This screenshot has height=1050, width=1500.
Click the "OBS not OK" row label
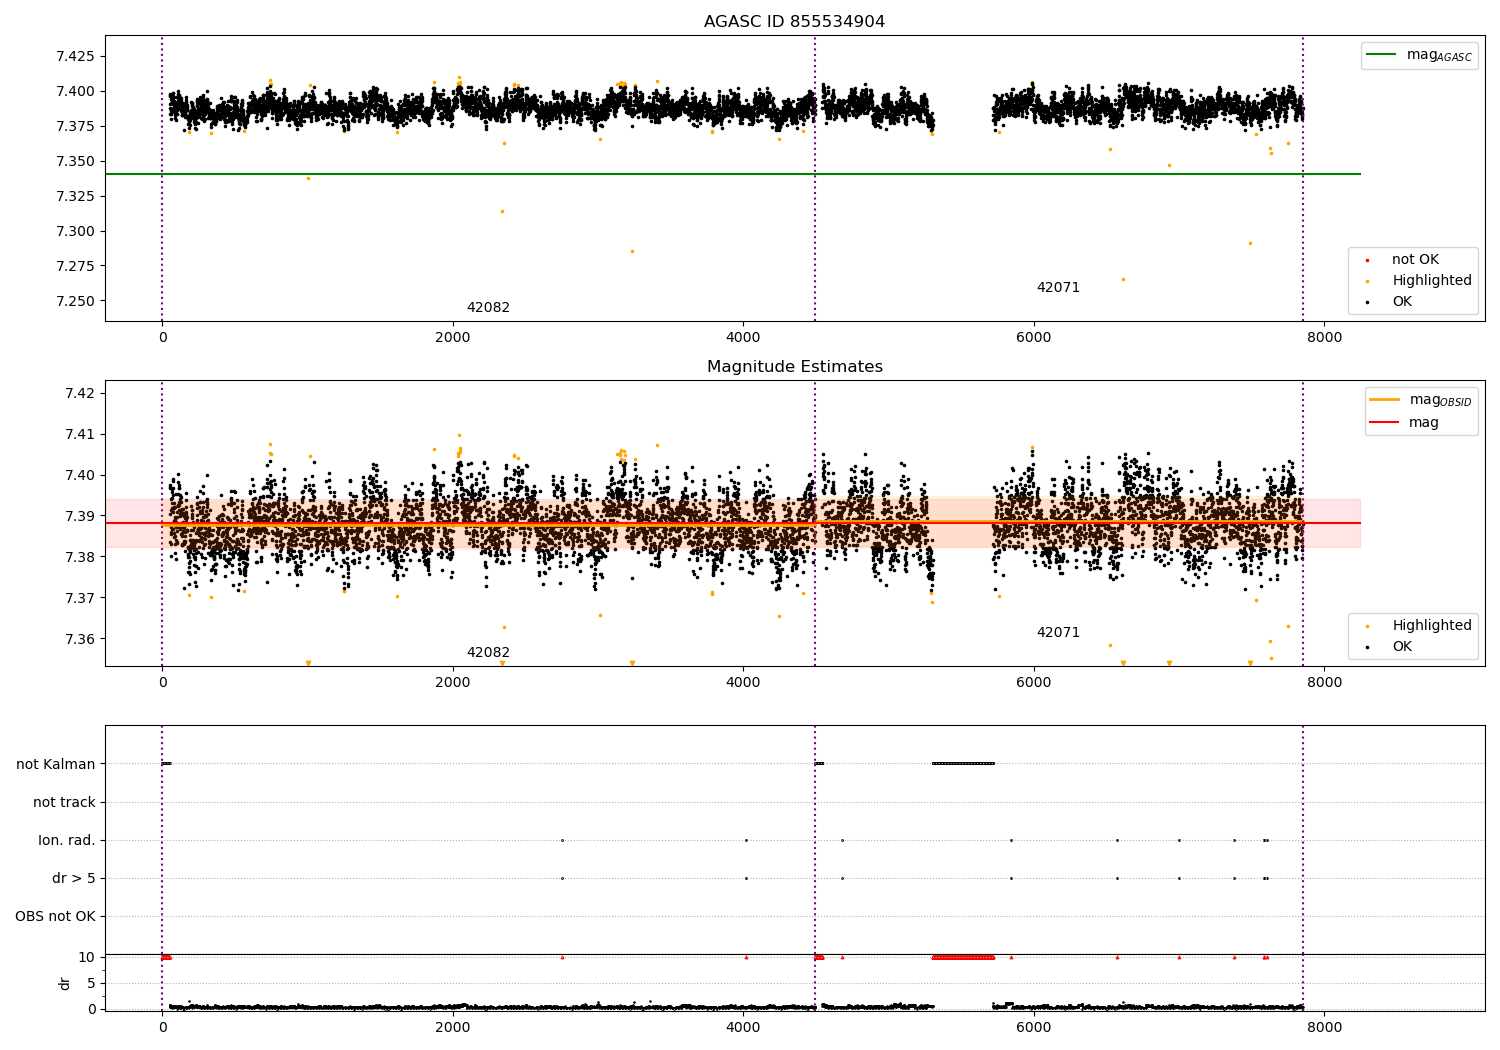(x=55, y=917)
